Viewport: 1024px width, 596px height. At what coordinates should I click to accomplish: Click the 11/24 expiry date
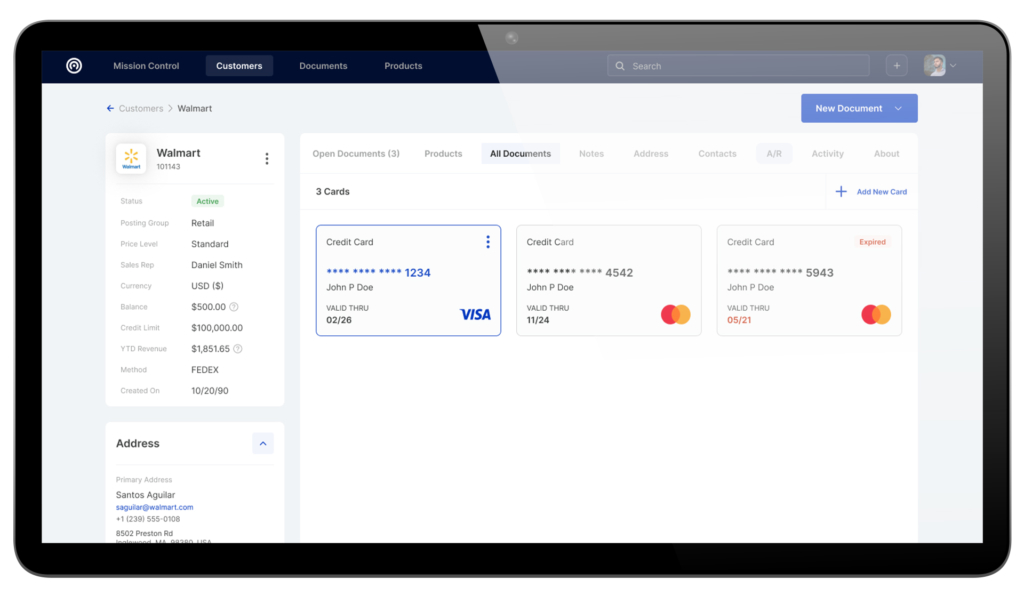(x=538, y=320)
